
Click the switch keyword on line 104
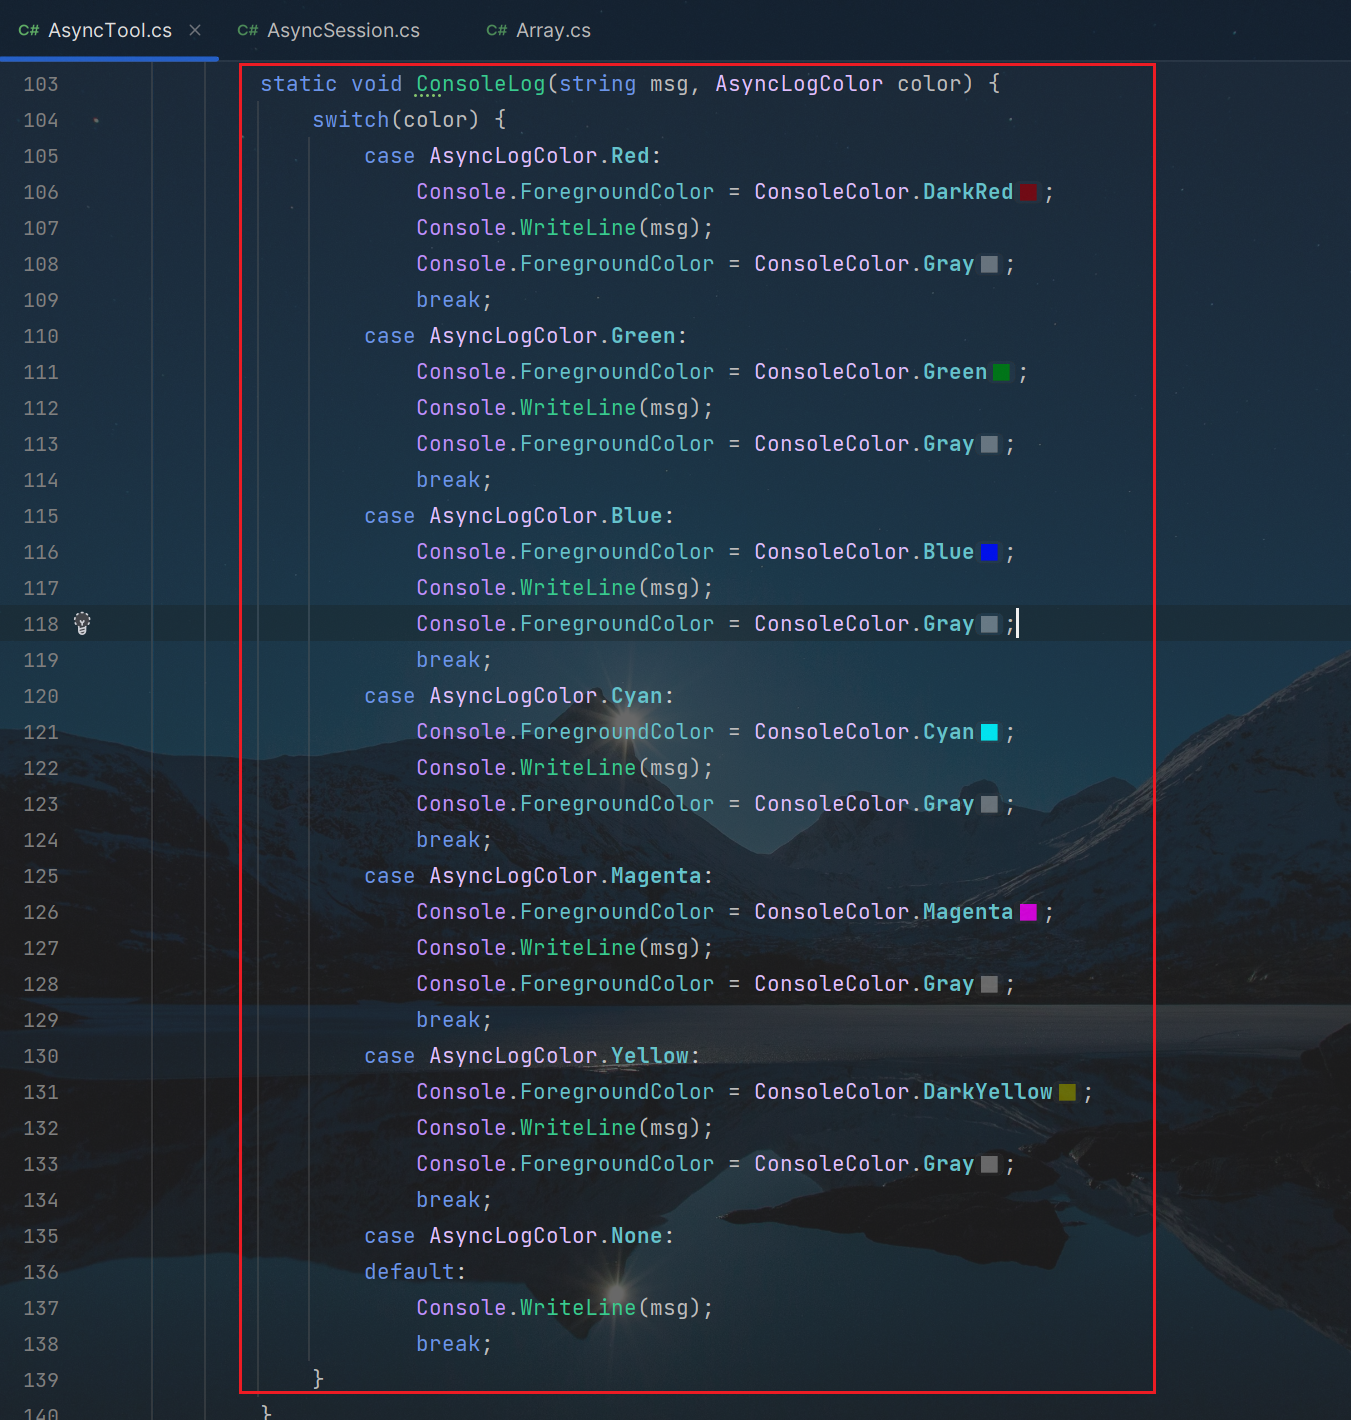tap(351, 120)
